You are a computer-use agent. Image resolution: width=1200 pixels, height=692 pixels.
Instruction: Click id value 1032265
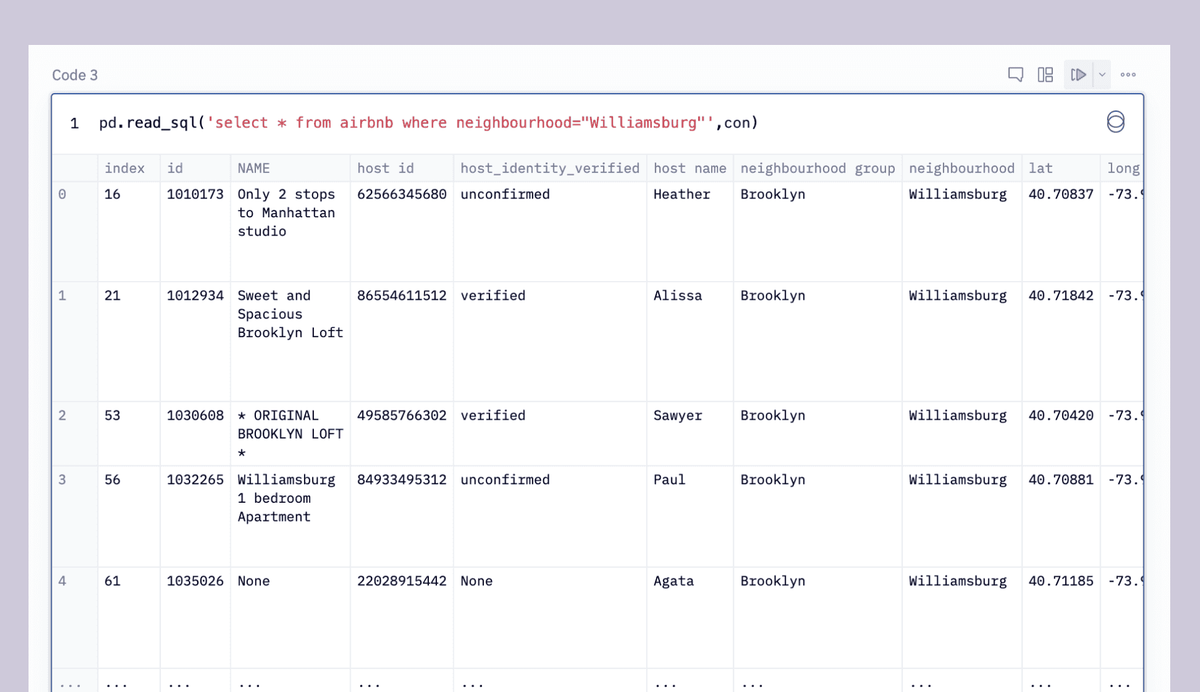click(195, 479)
